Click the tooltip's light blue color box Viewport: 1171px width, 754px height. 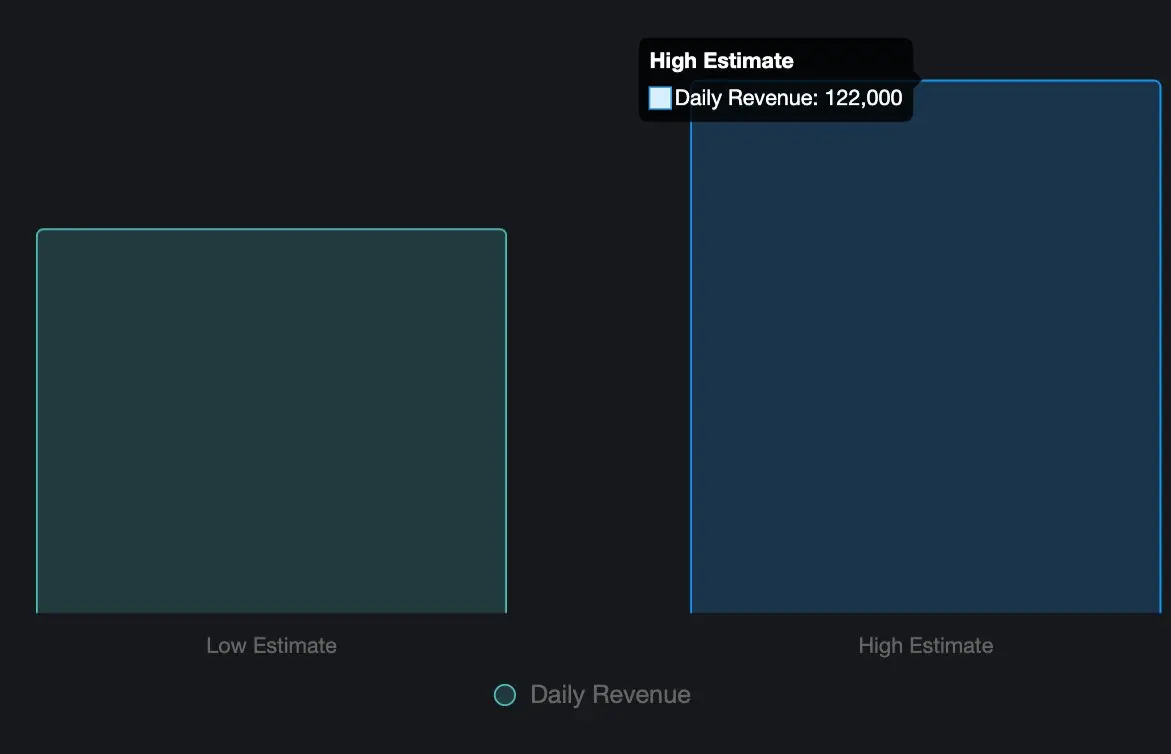[x=660, y=98]
